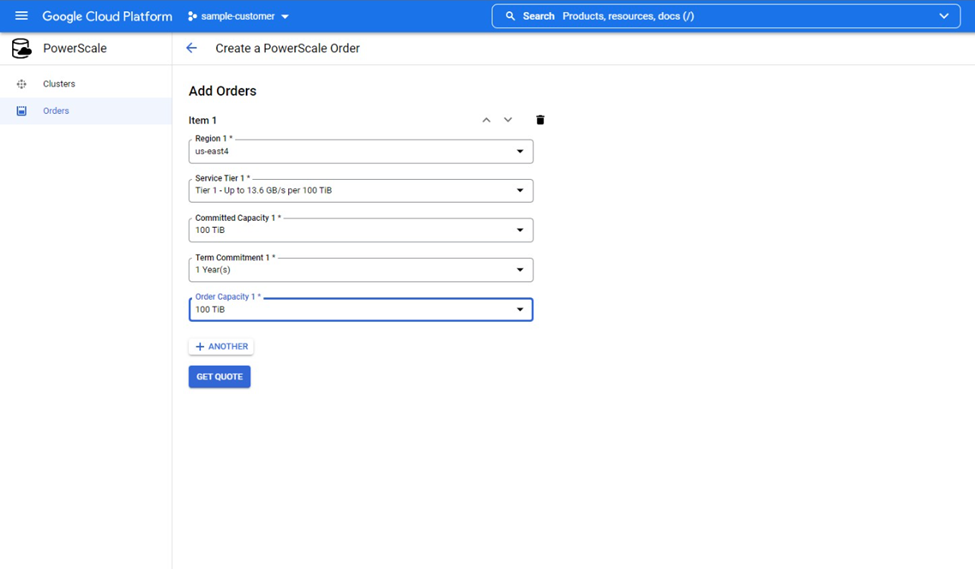
Task: Add another order item
Action: click(x=221, y=347)
